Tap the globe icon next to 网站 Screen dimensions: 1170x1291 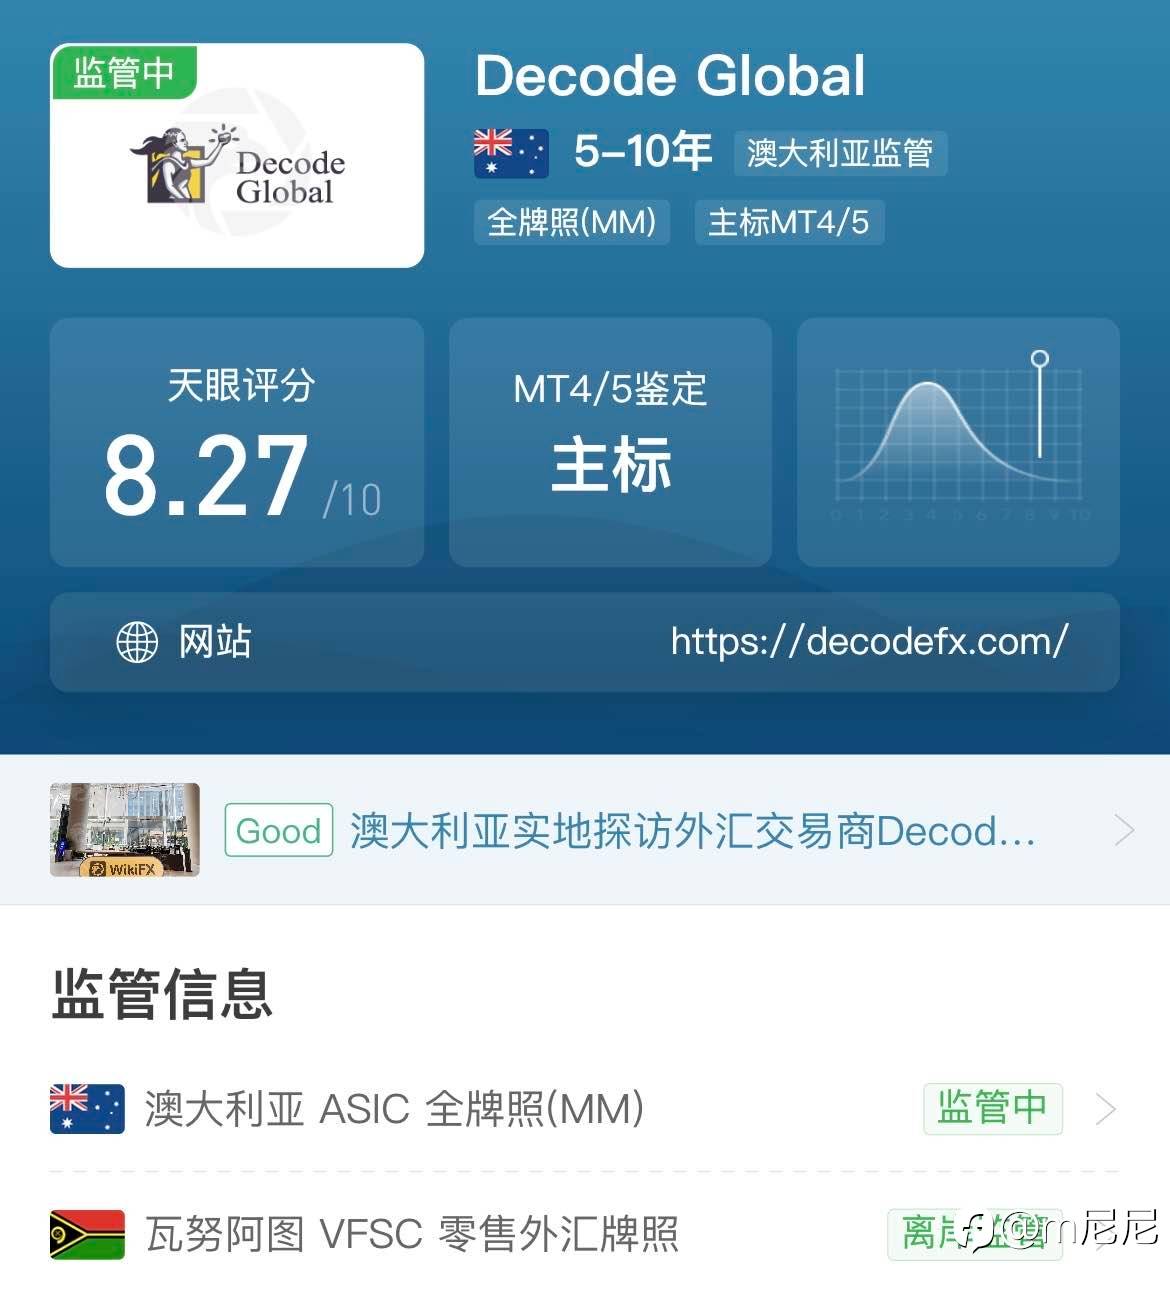[137, 642]
